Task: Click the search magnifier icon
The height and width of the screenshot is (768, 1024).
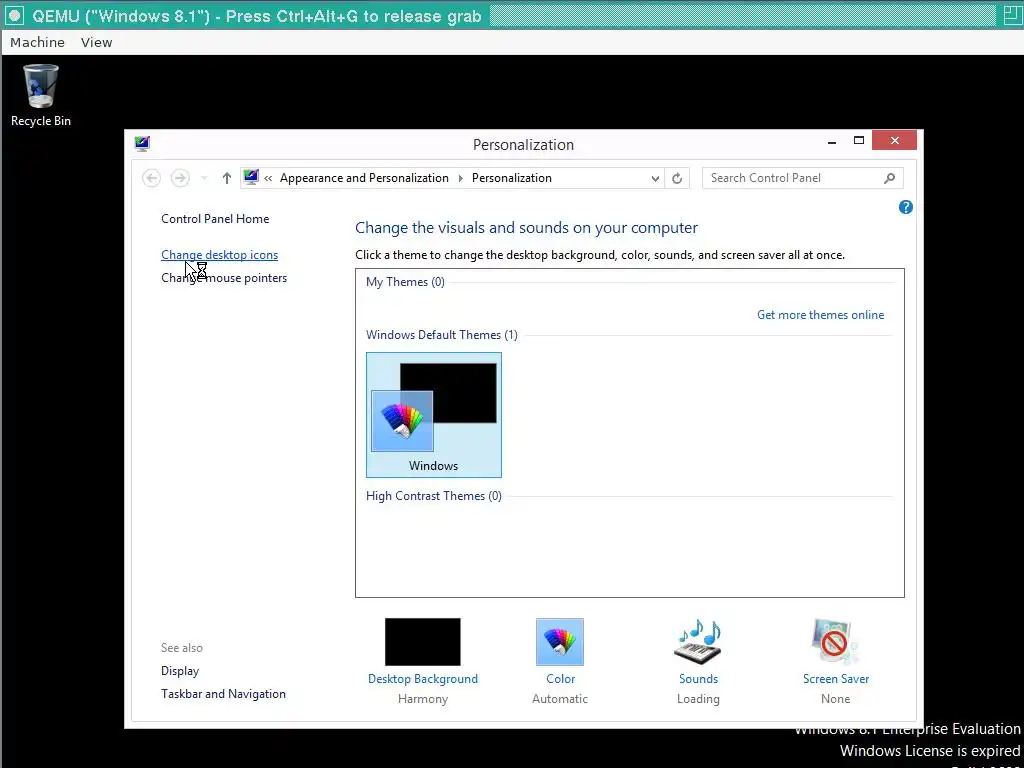Action: 889,178
